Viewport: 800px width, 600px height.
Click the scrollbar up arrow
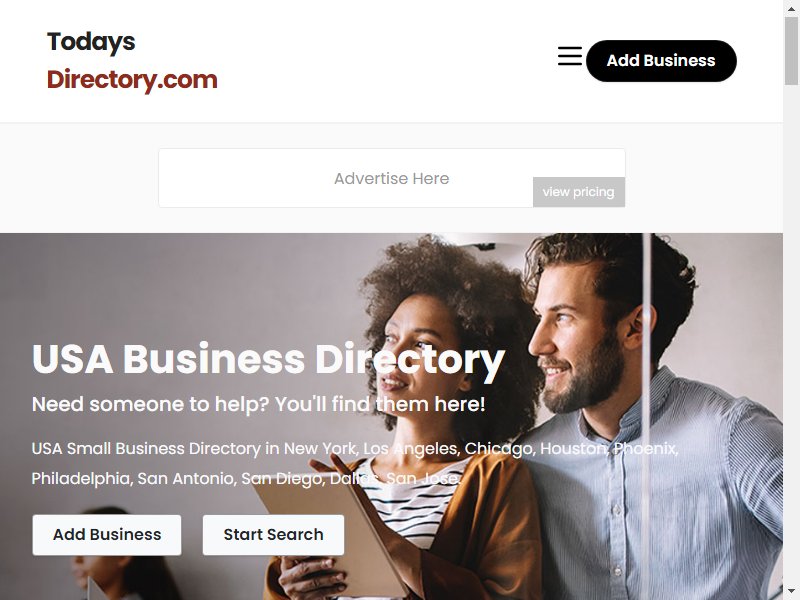791,7
